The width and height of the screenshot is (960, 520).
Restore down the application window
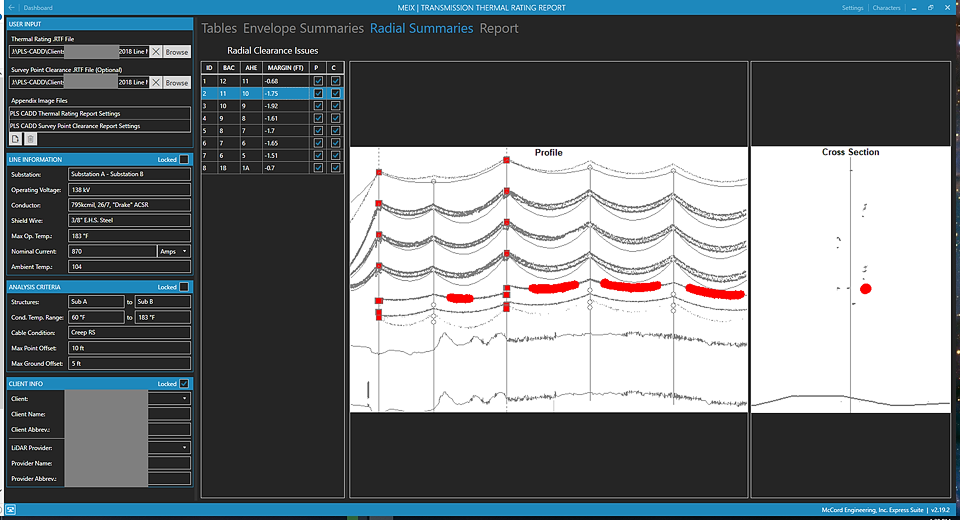point(933,8)
